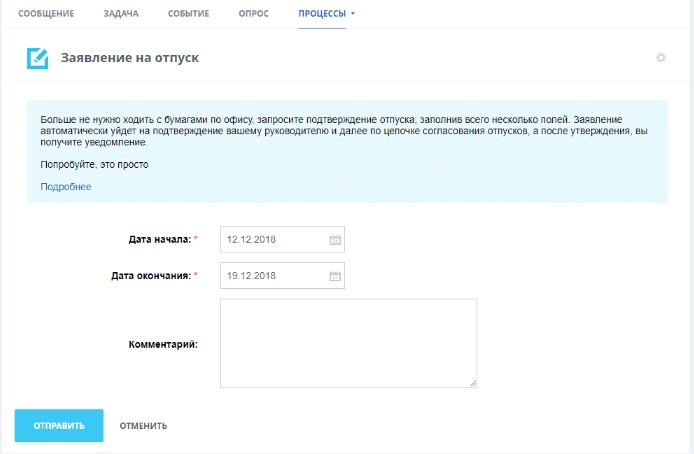694x454 pixels.
Task: Click the Дата начала label
Action: 160,239
